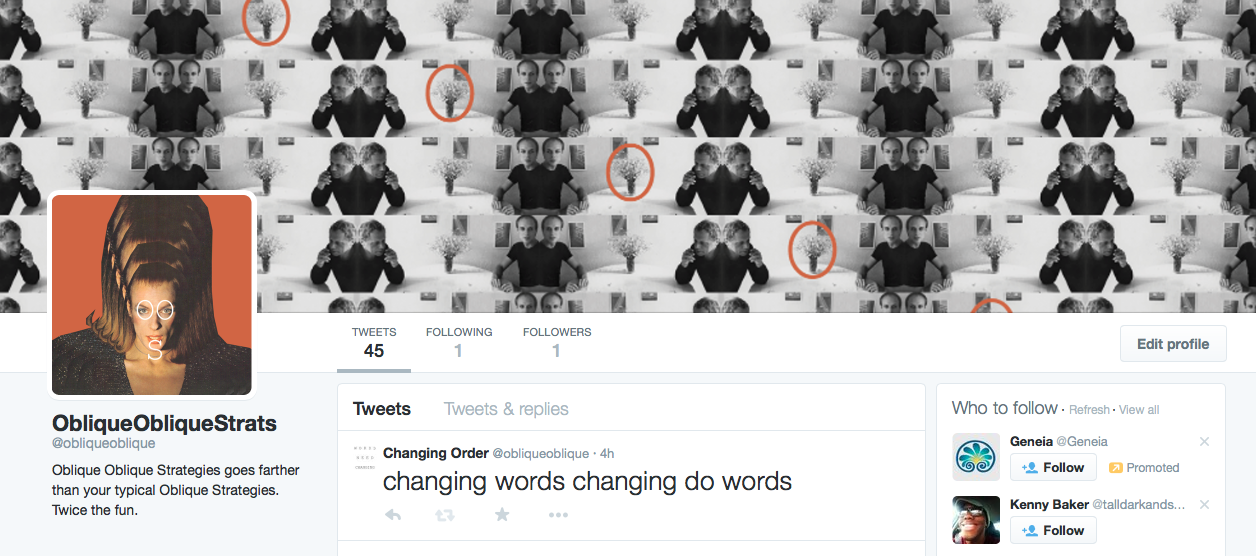Open View all follow suggestions

click(x=1139, y=410)
